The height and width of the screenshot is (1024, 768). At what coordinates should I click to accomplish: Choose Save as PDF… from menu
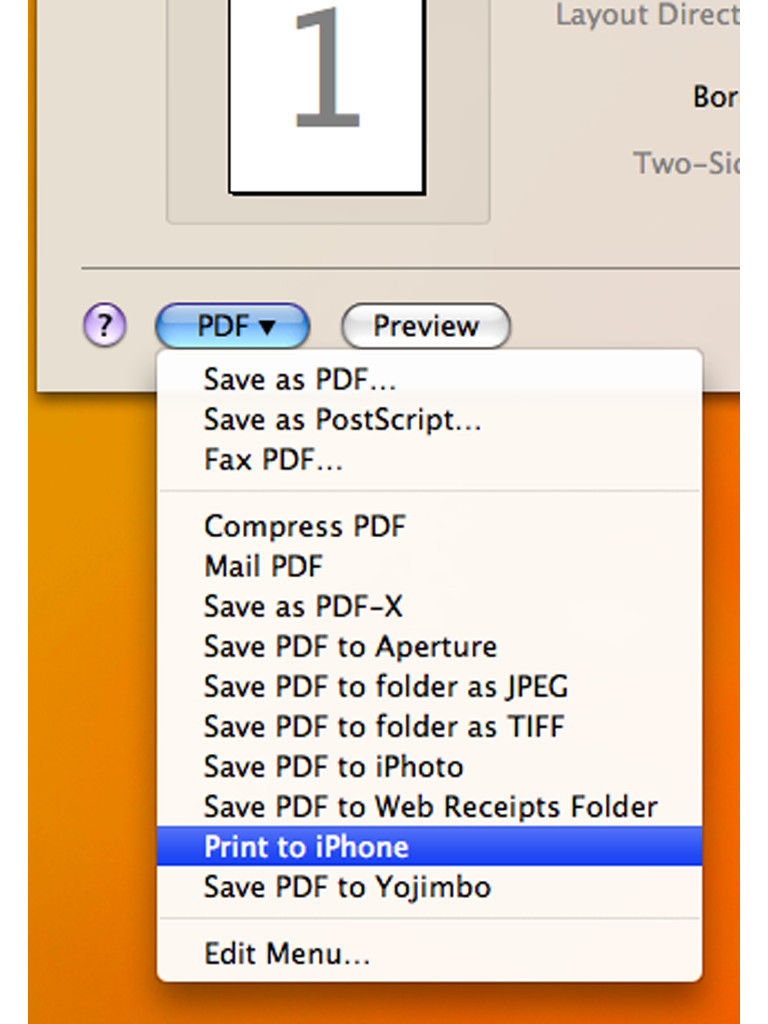430,379
